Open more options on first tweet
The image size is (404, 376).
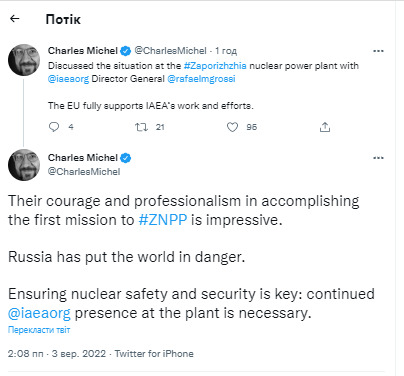point(378,51)
